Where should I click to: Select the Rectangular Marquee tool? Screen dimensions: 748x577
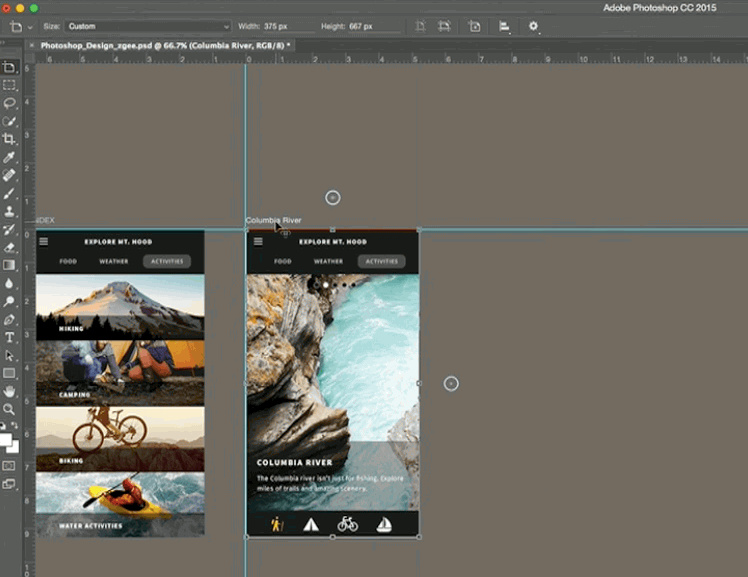(x=10, y=85)
